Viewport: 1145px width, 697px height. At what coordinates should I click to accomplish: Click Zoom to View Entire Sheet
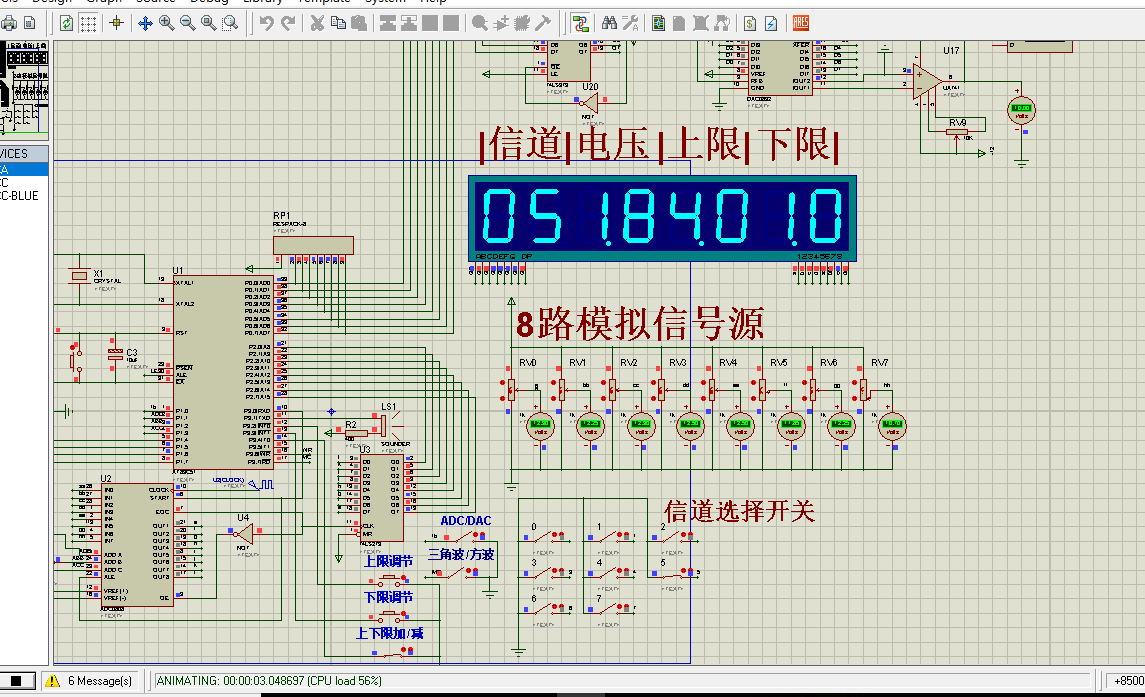(x=209, y=23)
